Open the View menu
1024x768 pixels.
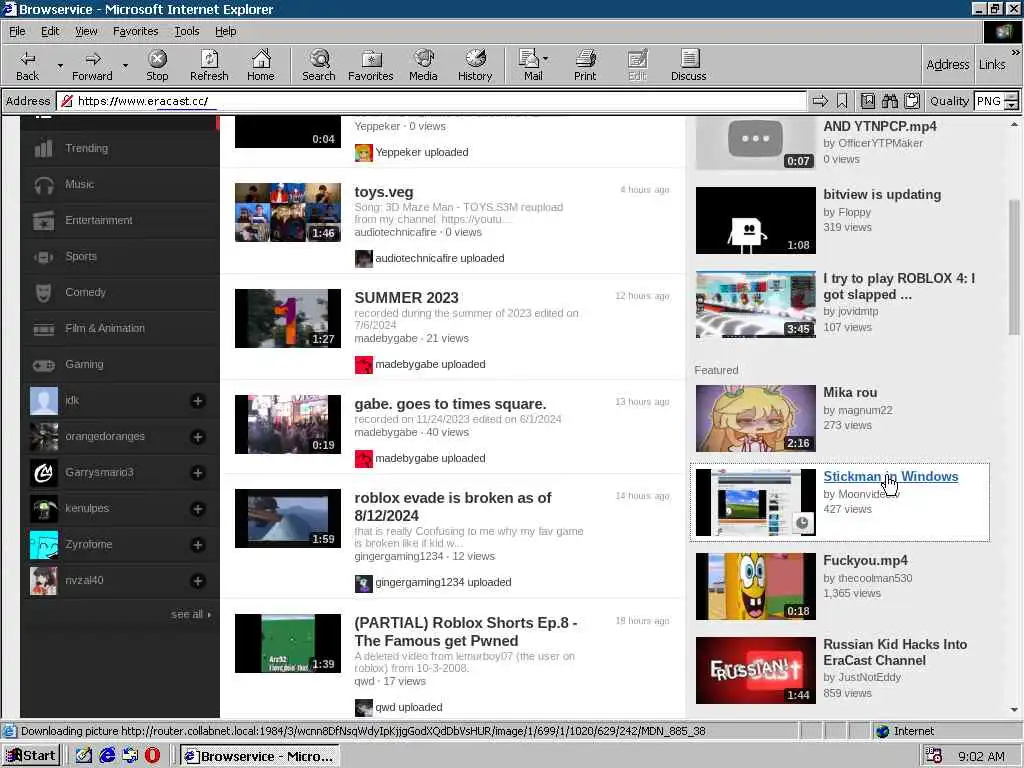(86, 31)
